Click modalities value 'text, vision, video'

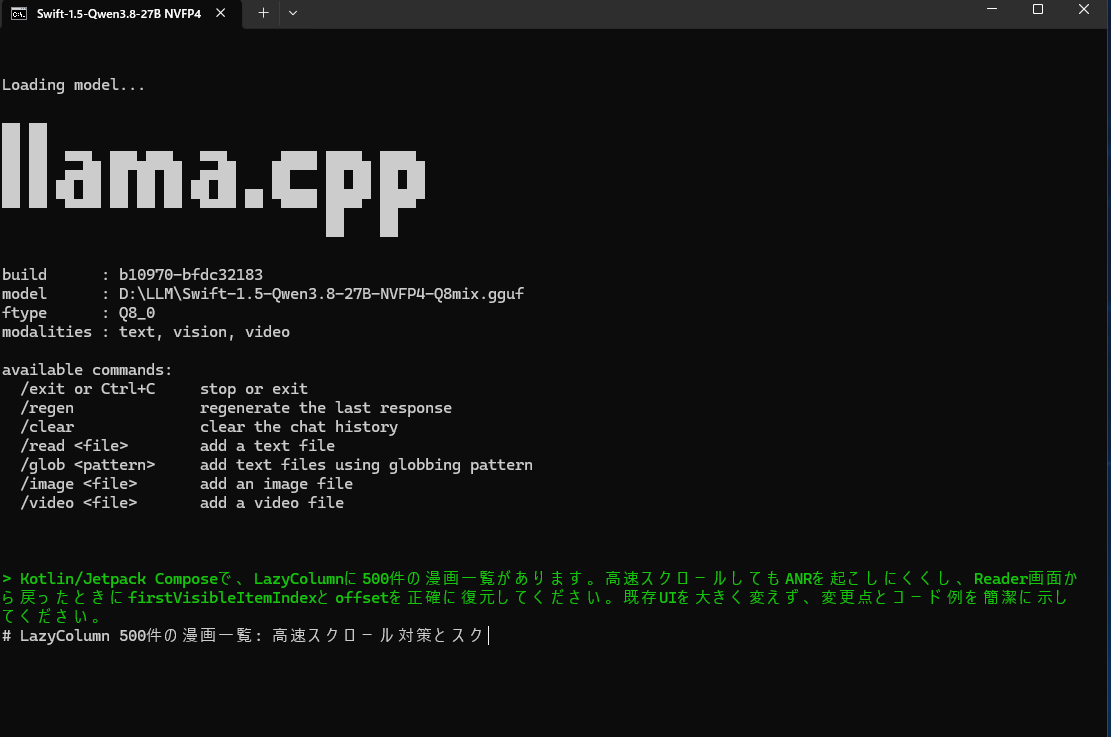click(204, 332)
